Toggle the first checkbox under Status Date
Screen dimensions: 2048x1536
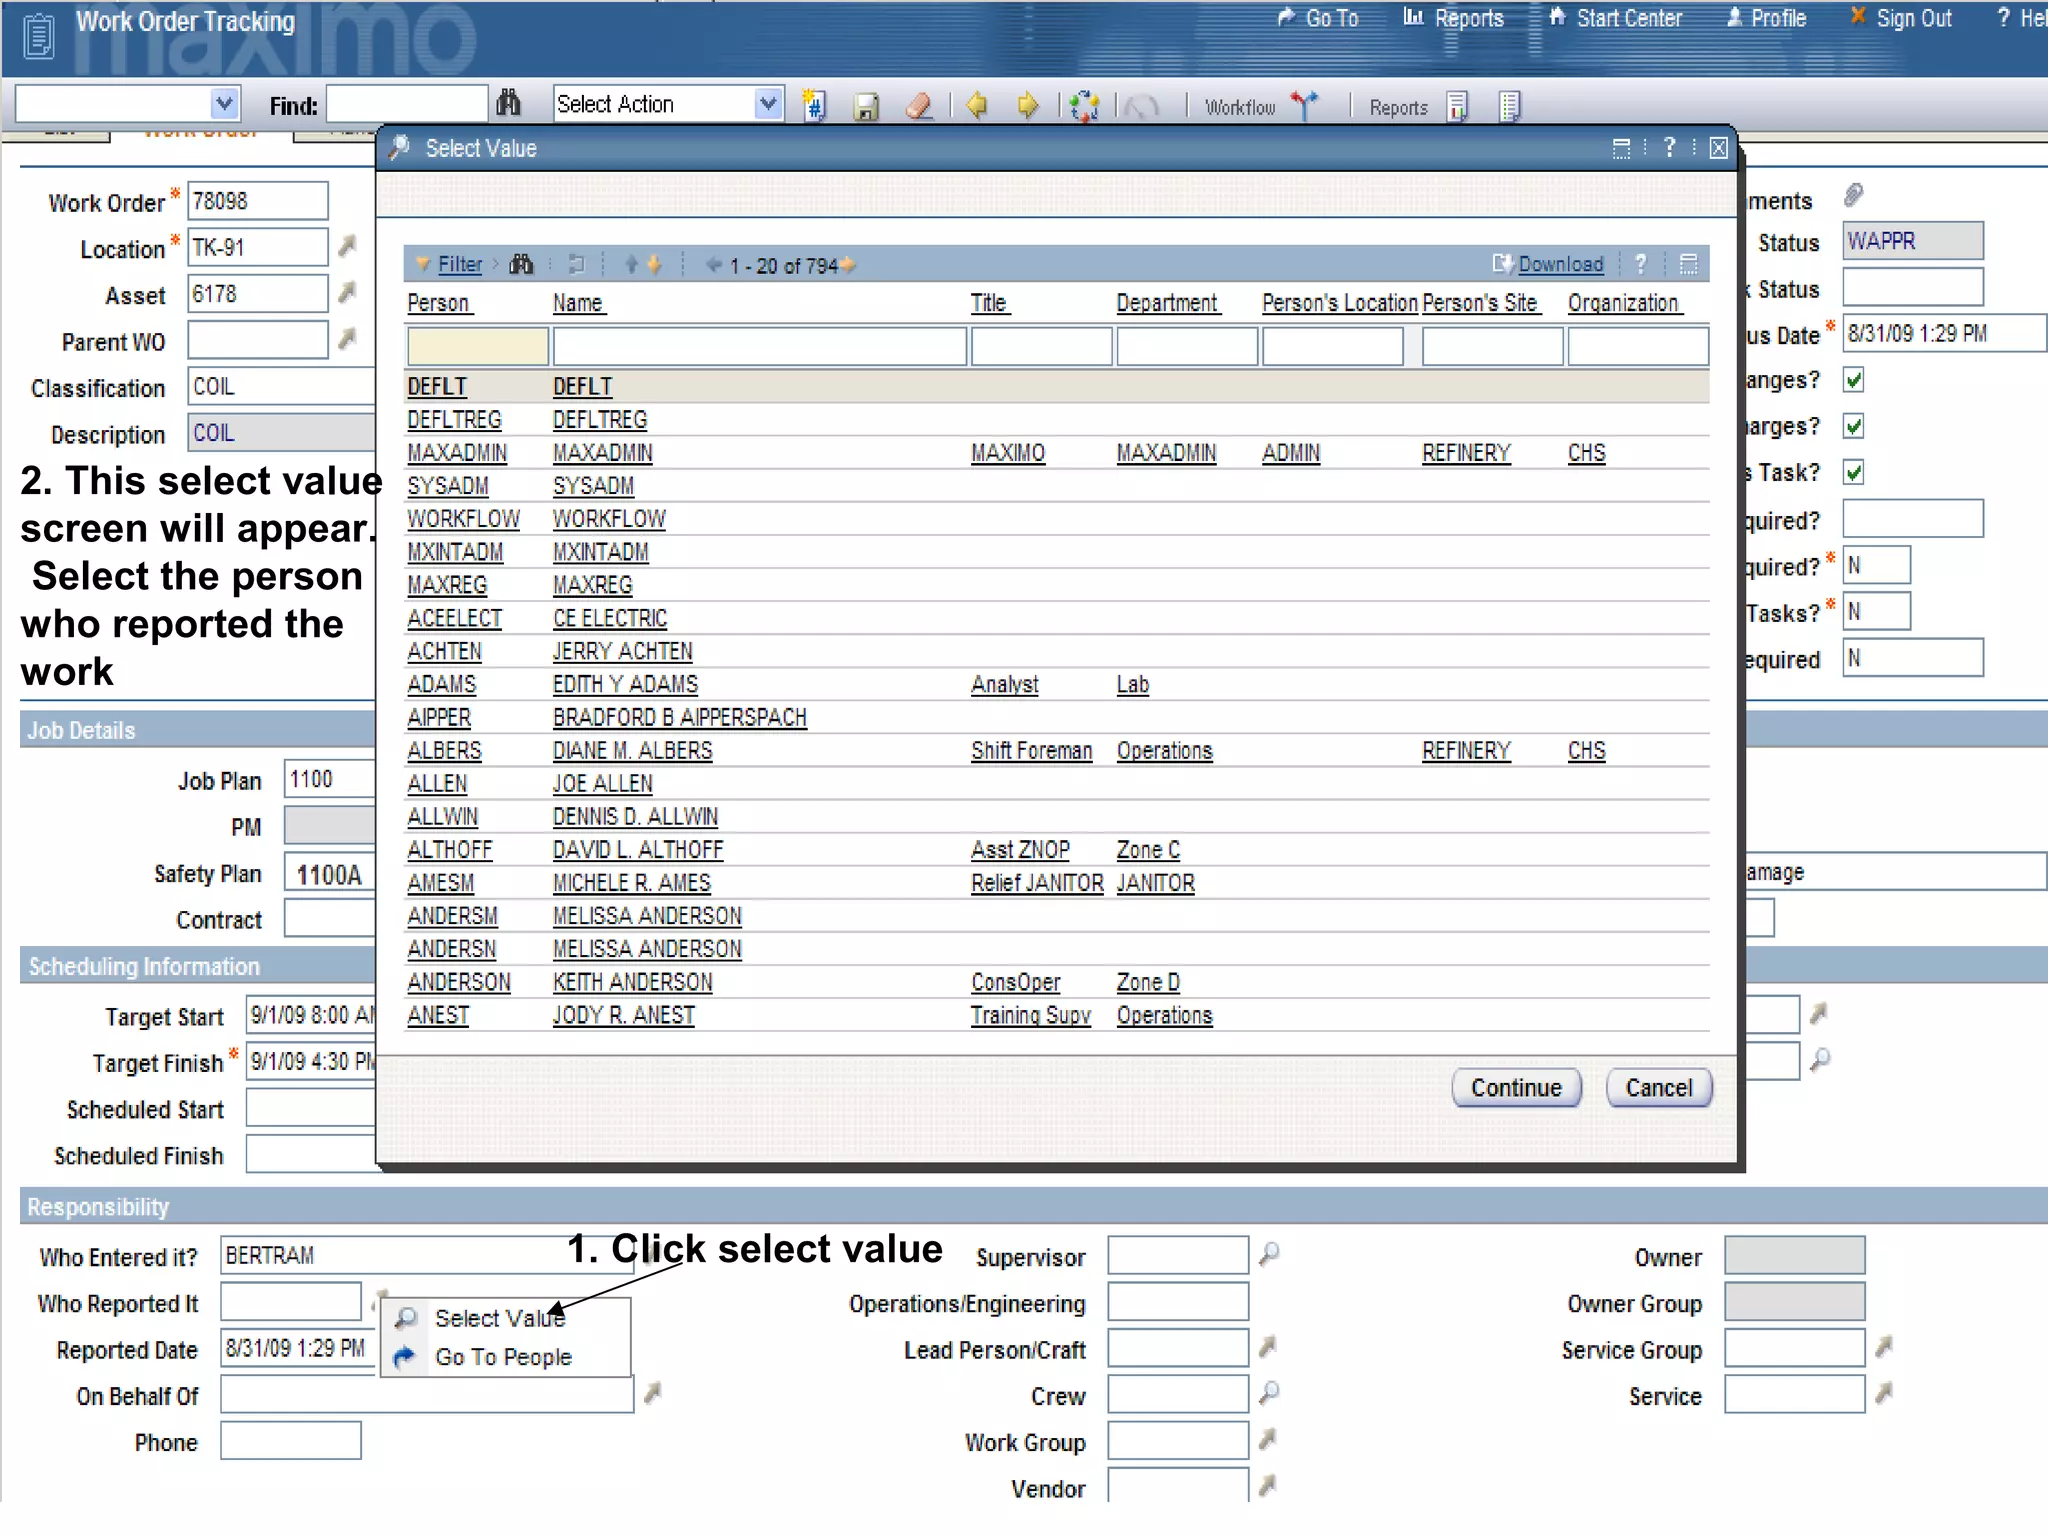click(x=1854, y=380)
